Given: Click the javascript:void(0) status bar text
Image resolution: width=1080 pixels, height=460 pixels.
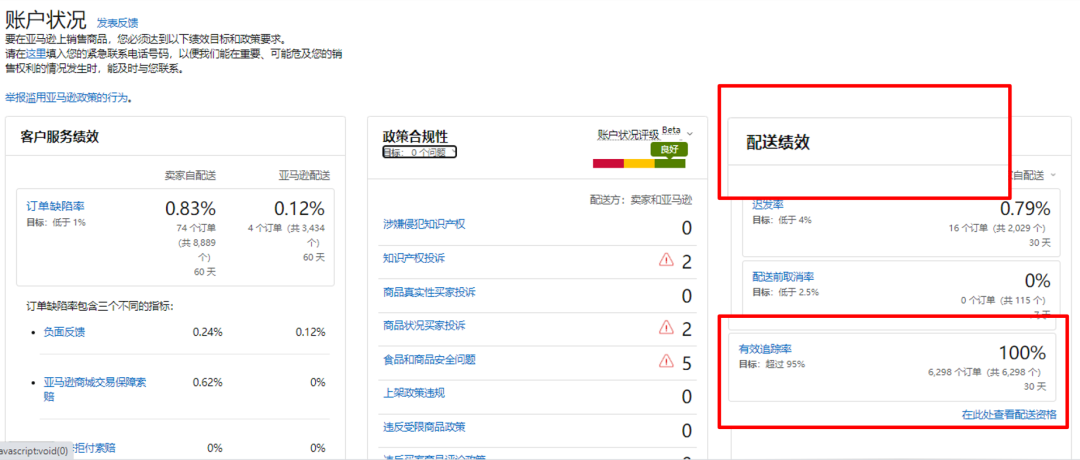Looking at the screenshot, I should tap(34, 452).
